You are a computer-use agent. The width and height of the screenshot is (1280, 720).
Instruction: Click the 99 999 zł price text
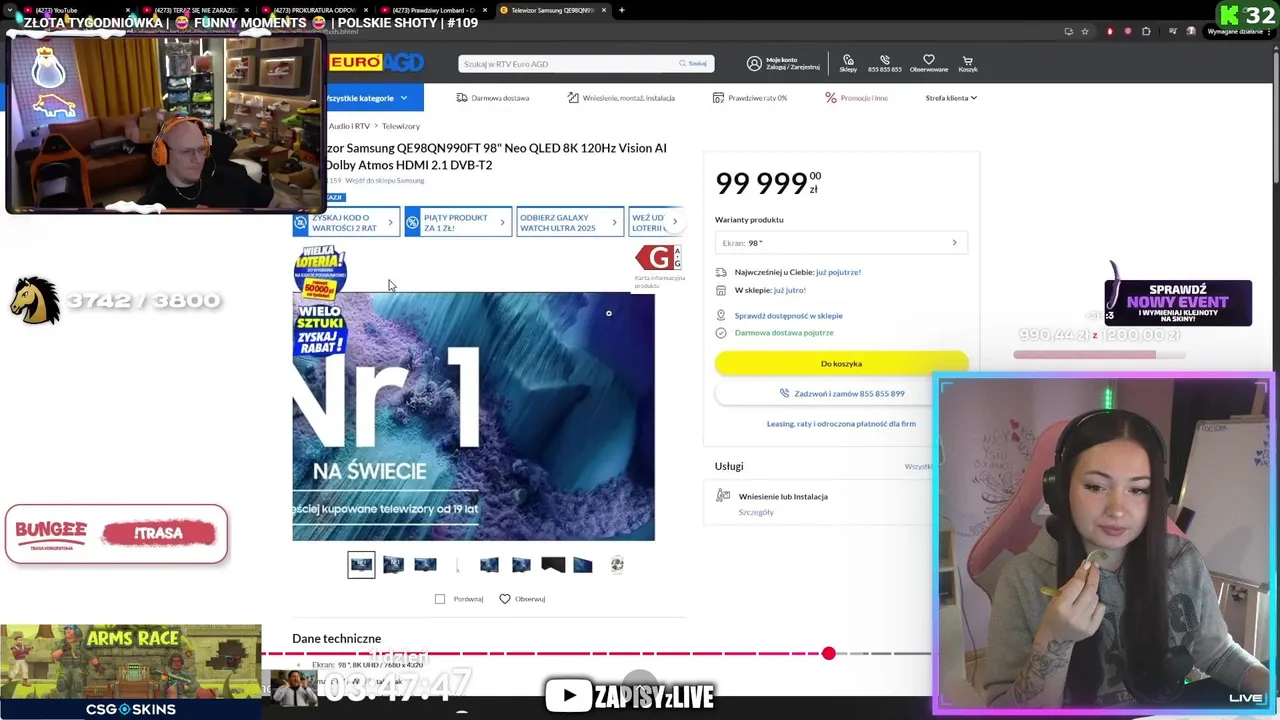click(x=768, y=183)
